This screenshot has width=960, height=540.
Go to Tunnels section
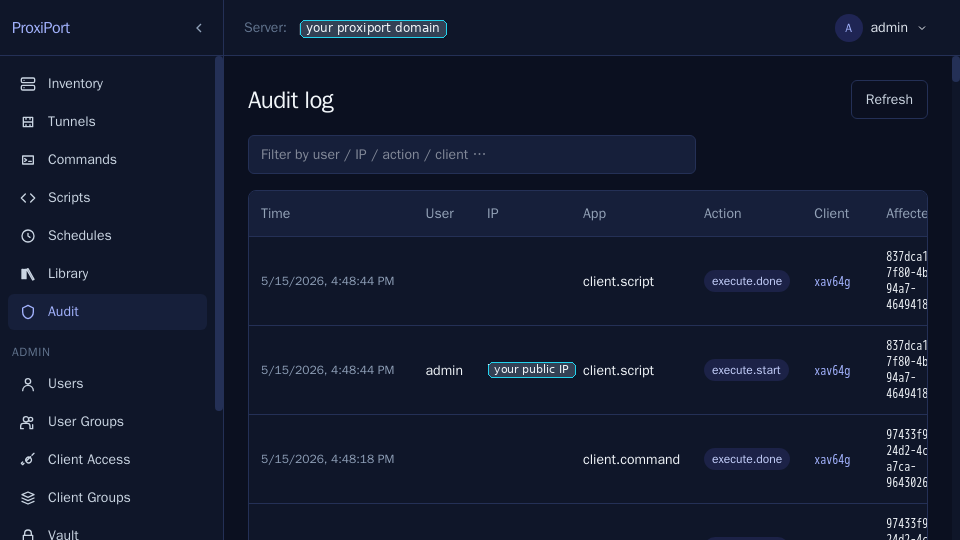click(x=107, y=122)
